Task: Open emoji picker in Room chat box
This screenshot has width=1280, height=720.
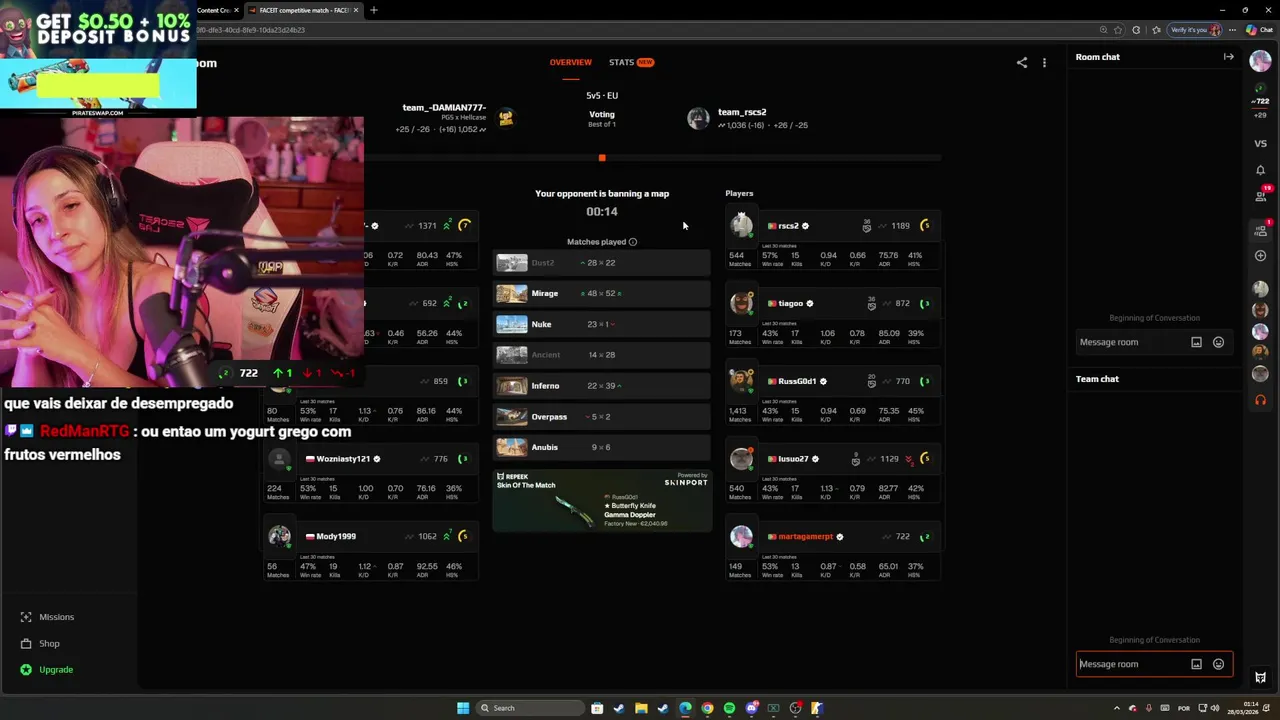Action: (x=1218, y=342)
